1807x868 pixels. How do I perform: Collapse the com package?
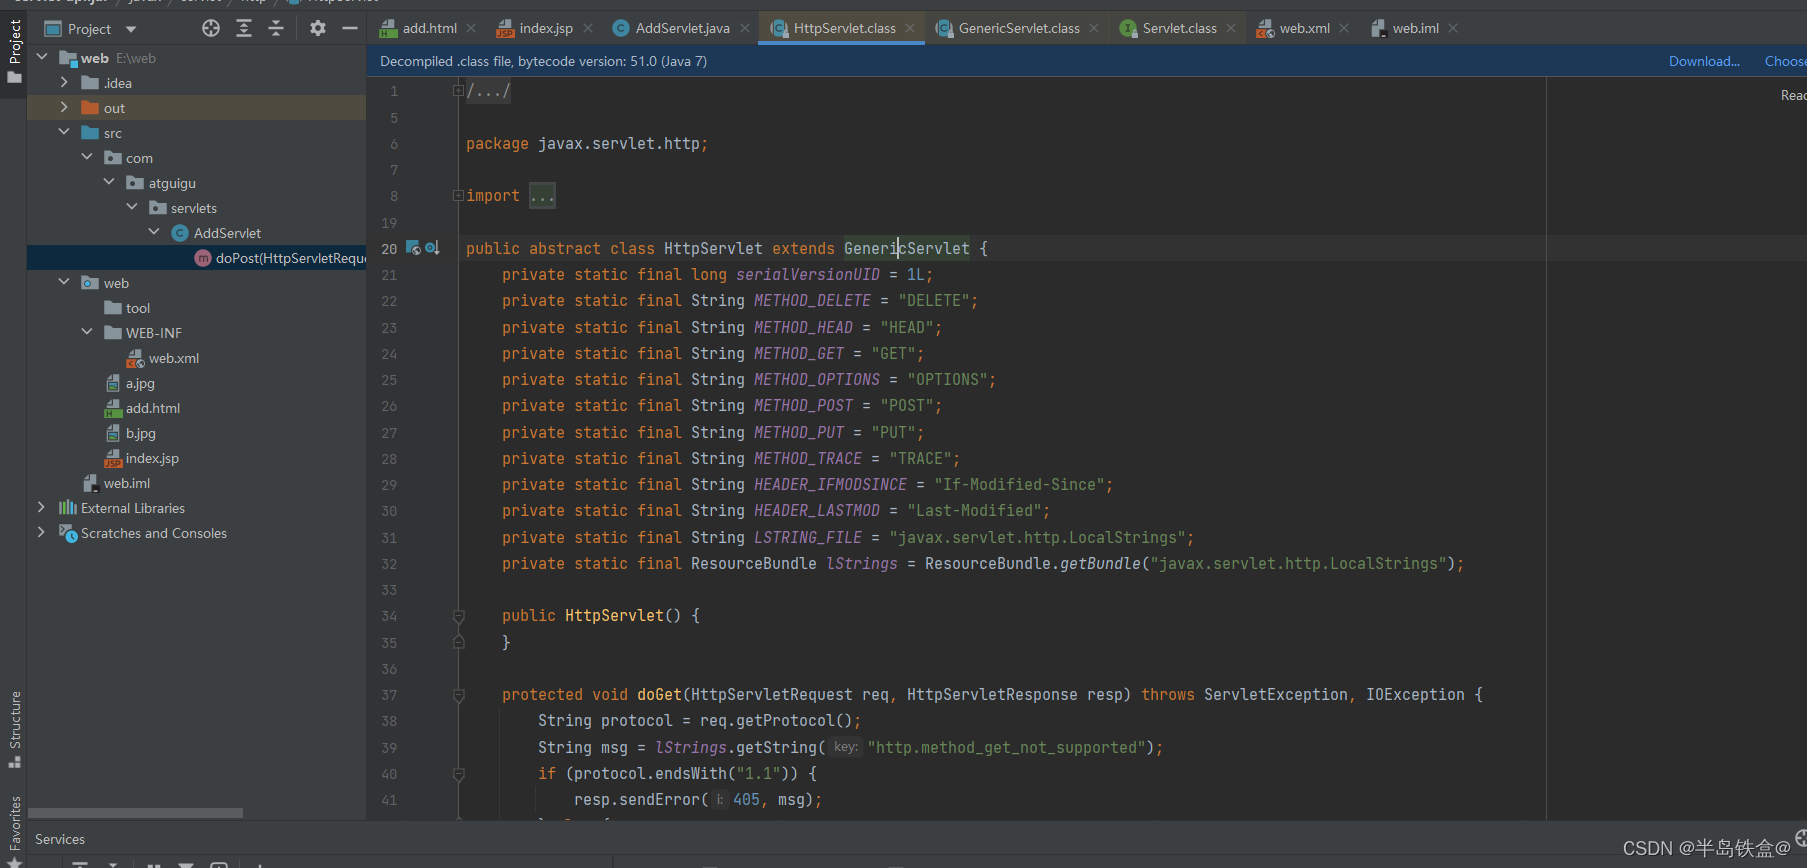tap(87, 157)
